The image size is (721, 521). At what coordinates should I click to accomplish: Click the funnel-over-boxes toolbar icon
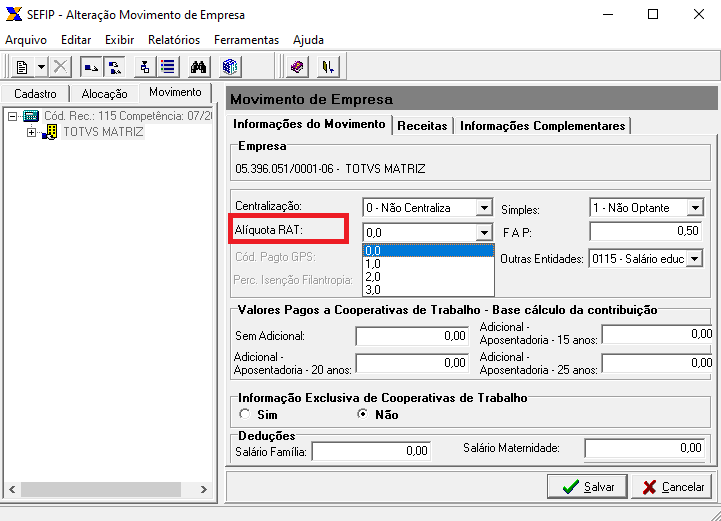tap(145, 67)
